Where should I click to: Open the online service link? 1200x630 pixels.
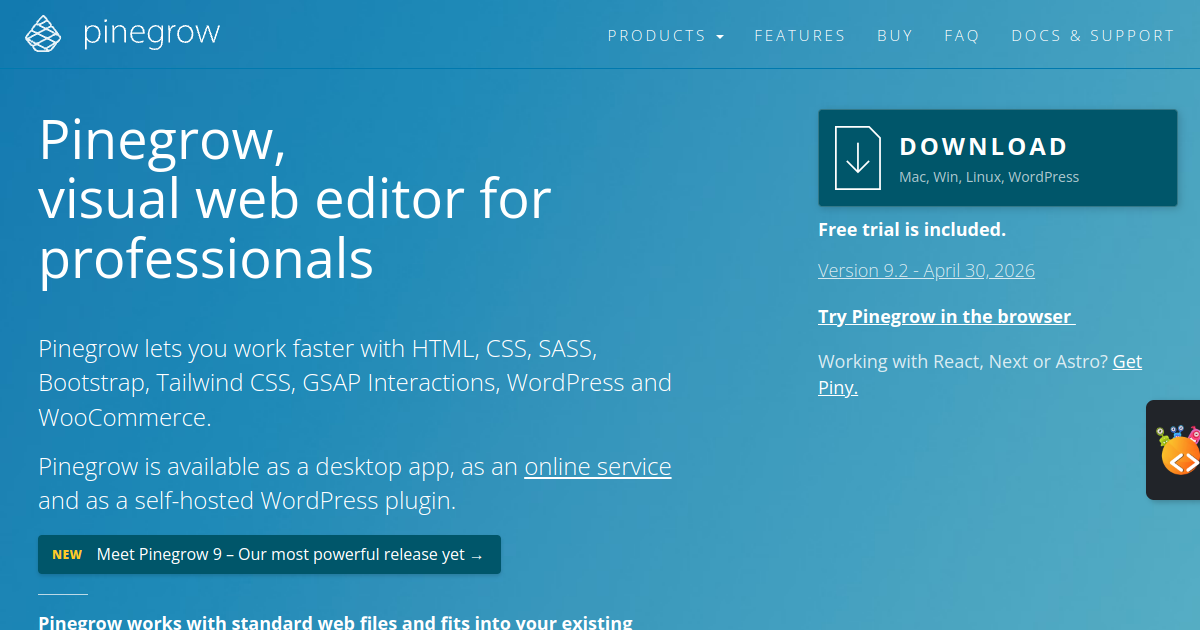598,467
